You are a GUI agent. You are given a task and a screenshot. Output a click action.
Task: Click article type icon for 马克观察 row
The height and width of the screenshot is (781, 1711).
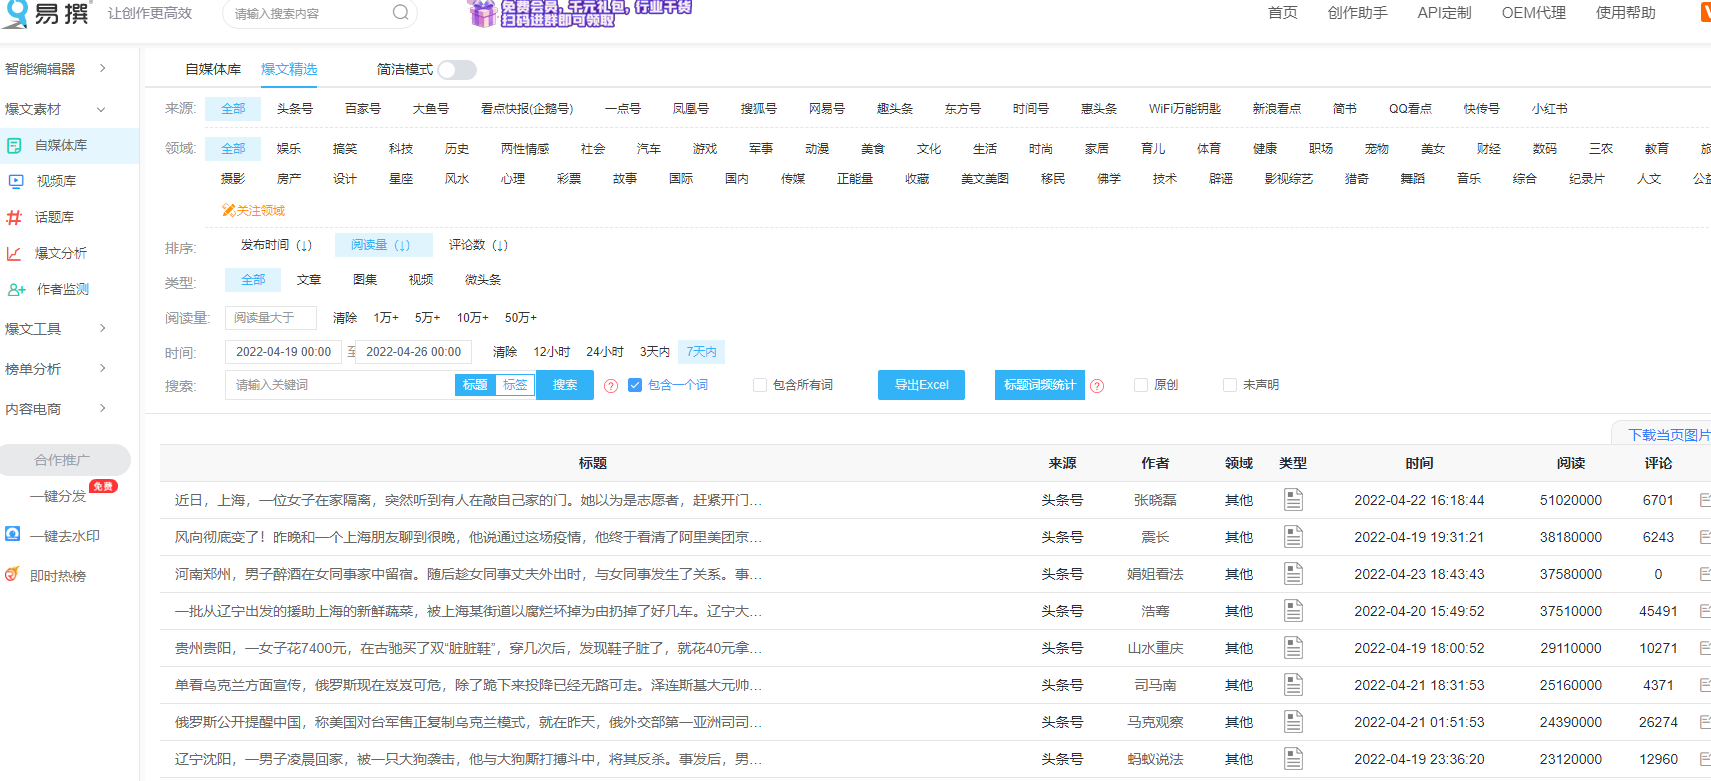[x=1293, y=721]
